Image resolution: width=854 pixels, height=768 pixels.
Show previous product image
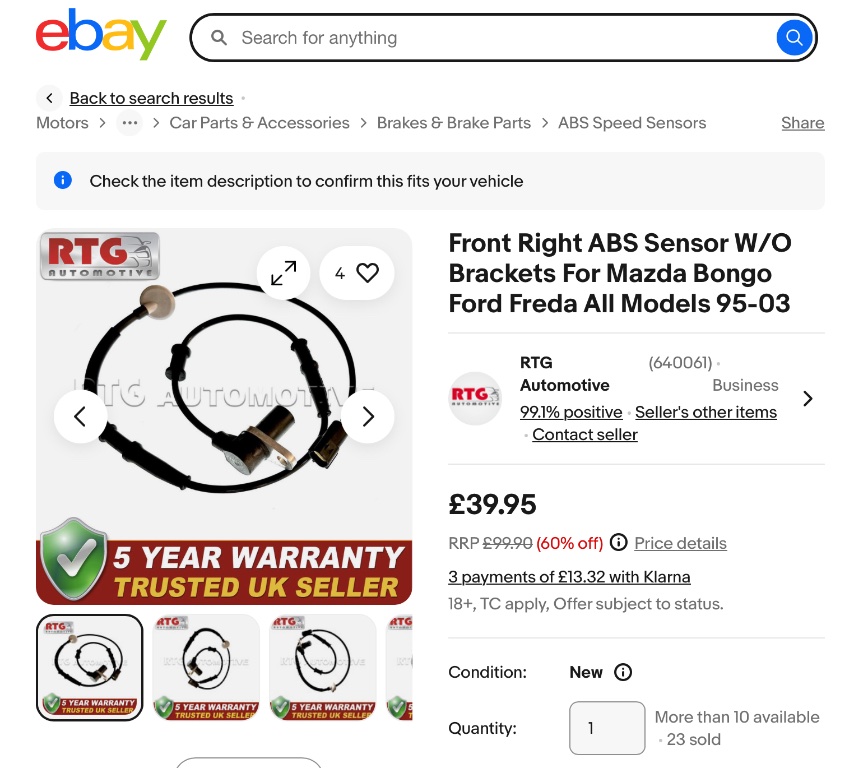[80, 416]
